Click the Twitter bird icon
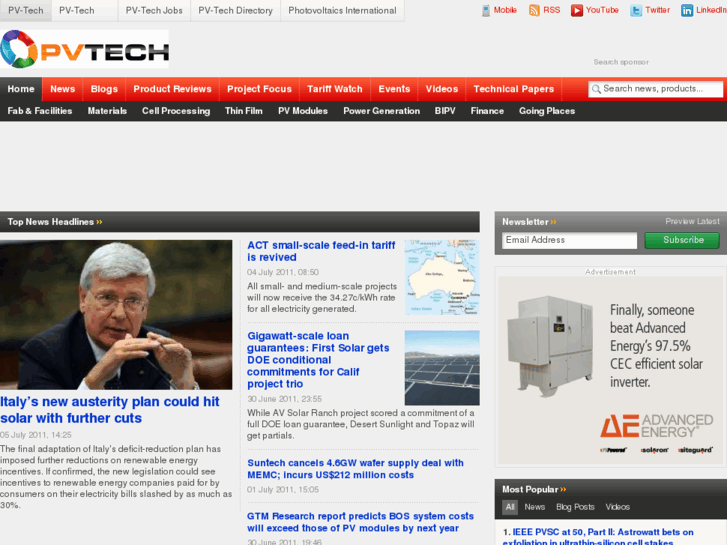Screen dimensions: 727x545 pos(636,10)
